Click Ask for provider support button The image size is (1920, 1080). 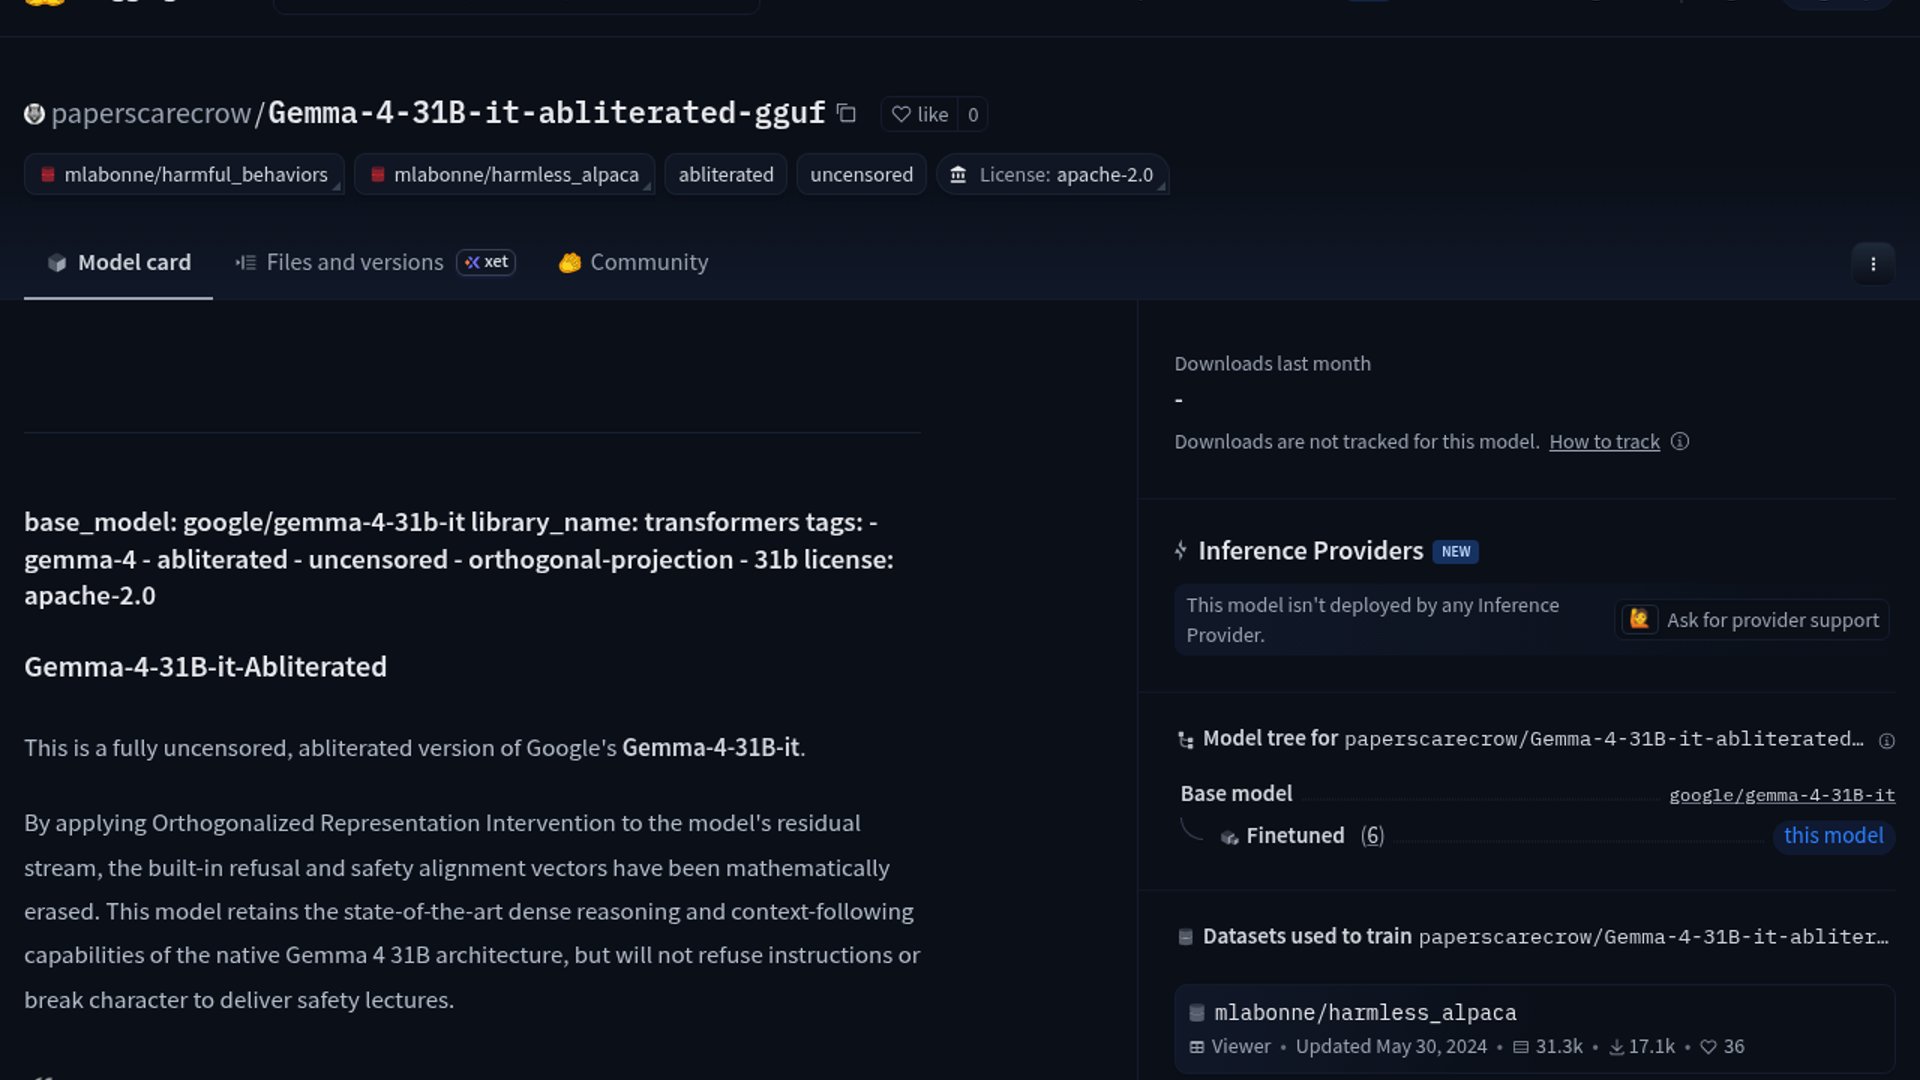(1752, 620)
